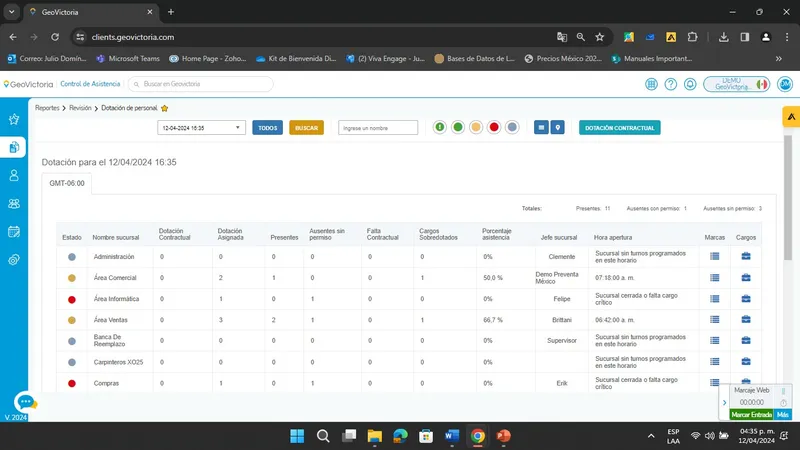This screenshot has width=800, height=450.
Task: Open the favorites star in sidebar
Action: 14,119
